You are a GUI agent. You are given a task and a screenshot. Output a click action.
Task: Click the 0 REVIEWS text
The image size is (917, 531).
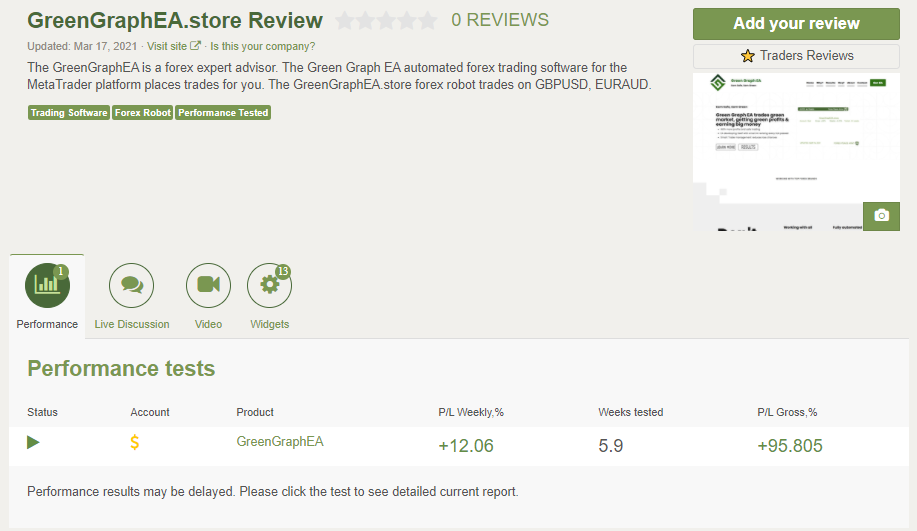(500, 20)
